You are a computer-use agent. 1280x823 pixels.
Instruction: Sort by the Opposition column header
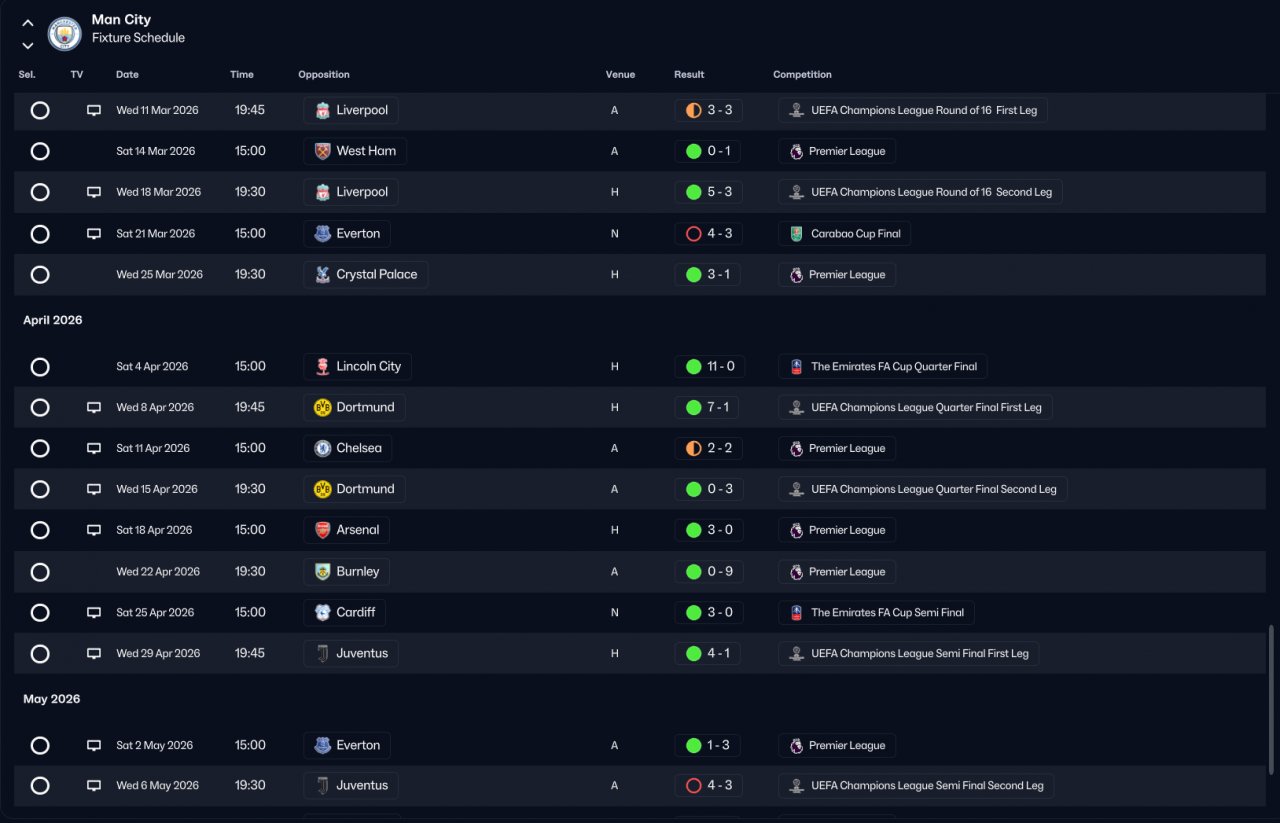[324, 75]
